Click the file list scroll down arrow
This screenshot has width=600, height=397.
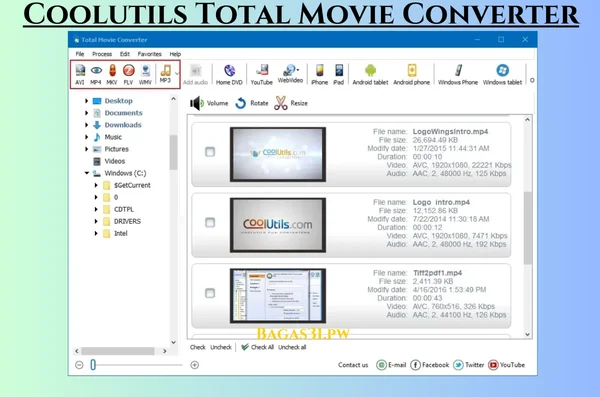coord(528,334)
